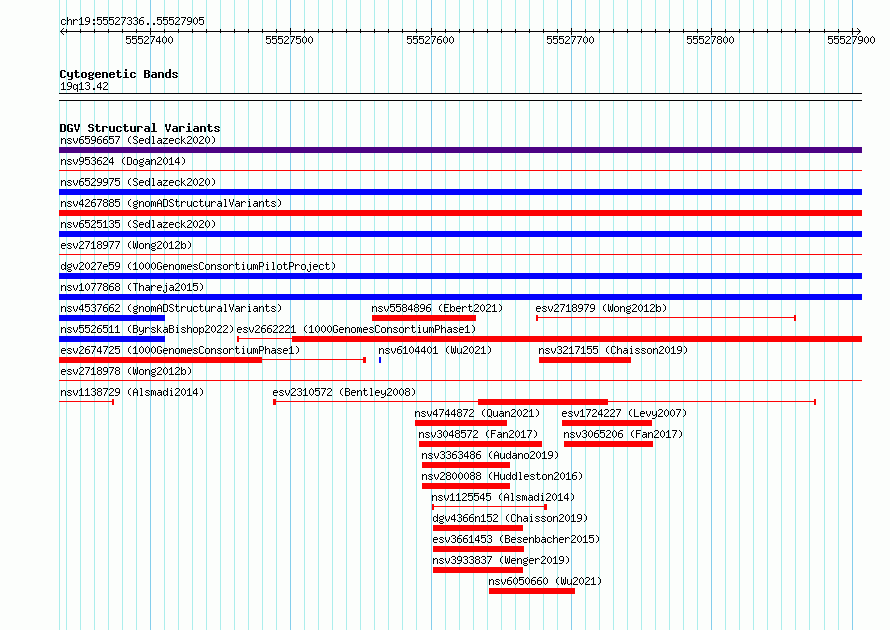Select the blue bar under nsv4537662
The height and width of the screenshot is (630, 890).
pos(112,318)
